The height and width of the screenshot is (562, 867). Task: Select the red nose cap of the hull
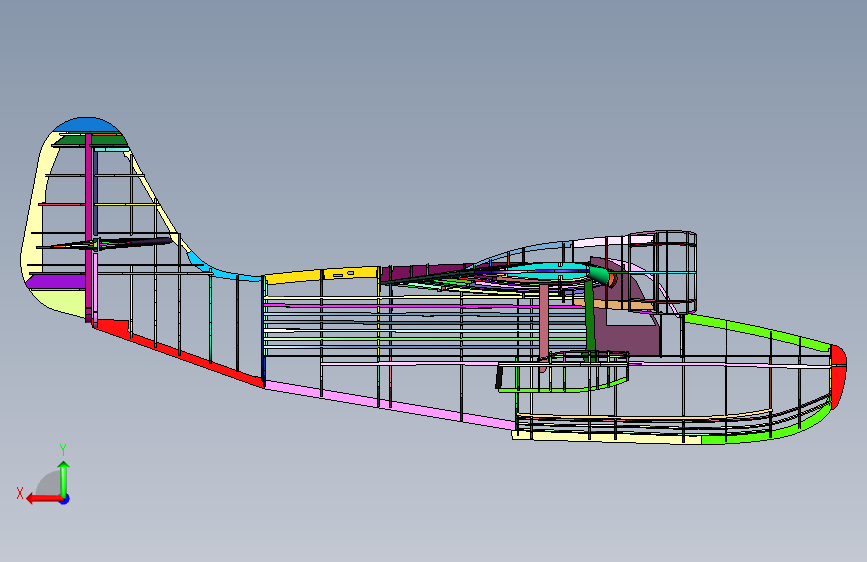click(838, 376)
